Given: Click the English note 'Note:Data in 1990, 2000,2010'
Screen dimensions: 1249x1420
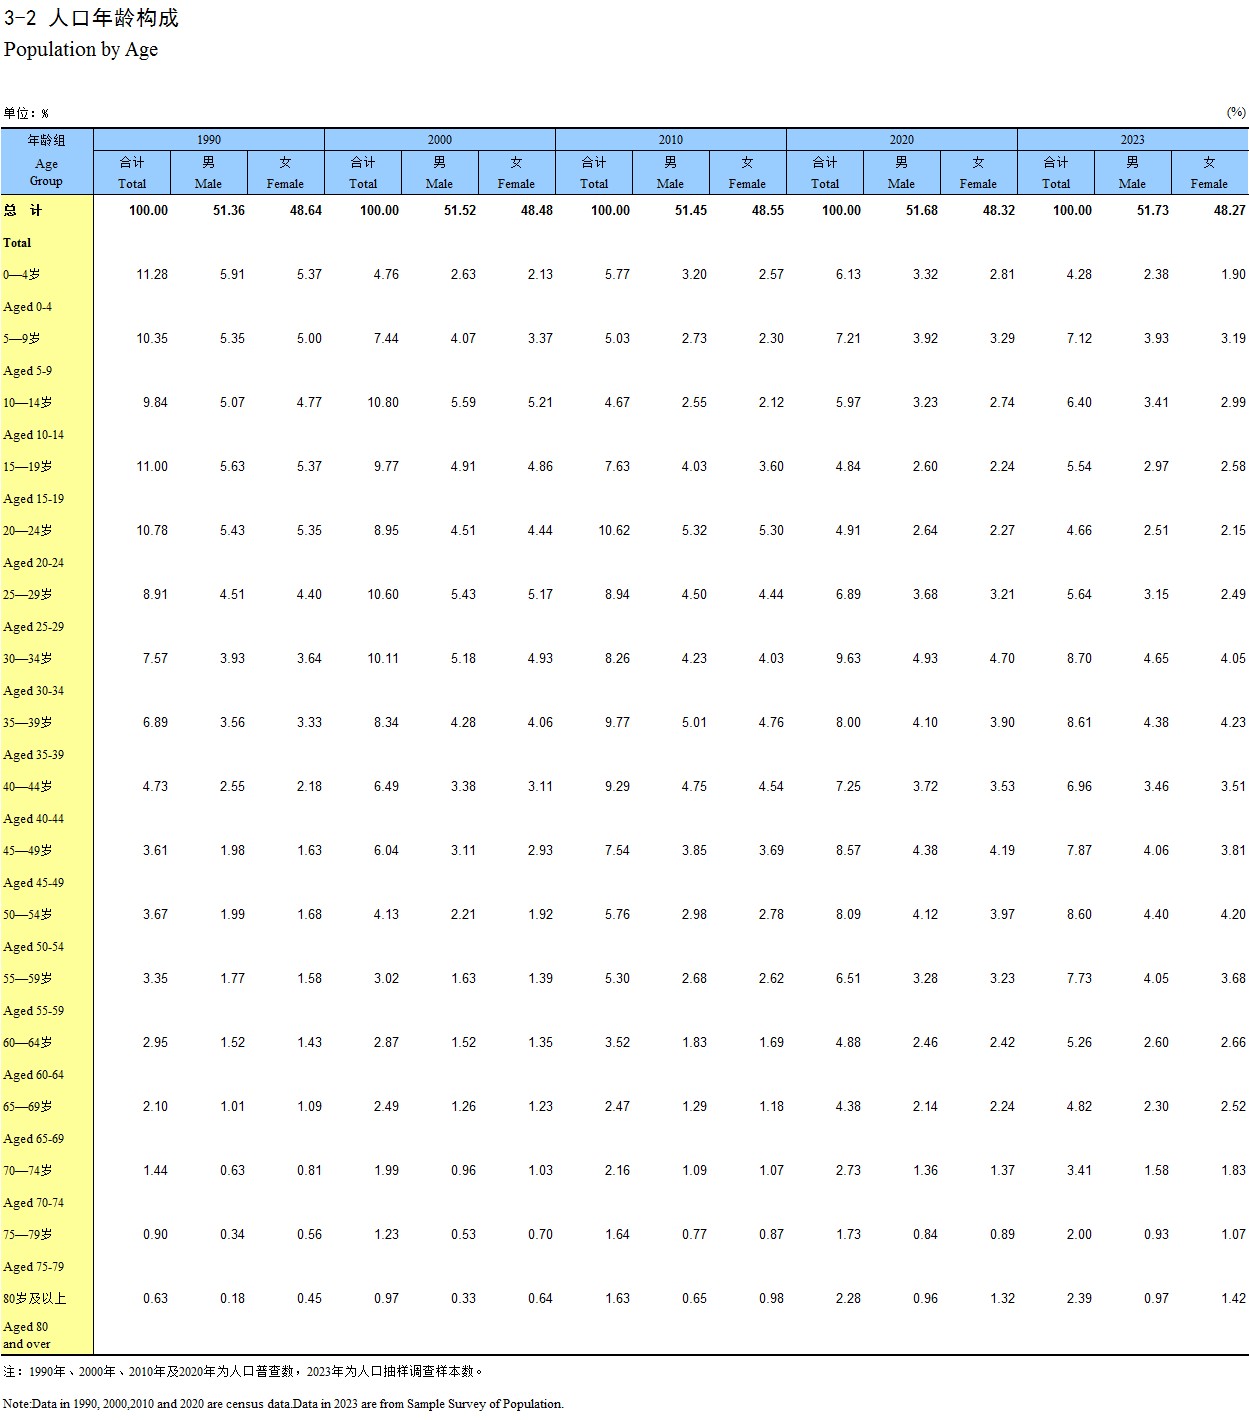Looking at the screenshot, I should coord(283,1403).
